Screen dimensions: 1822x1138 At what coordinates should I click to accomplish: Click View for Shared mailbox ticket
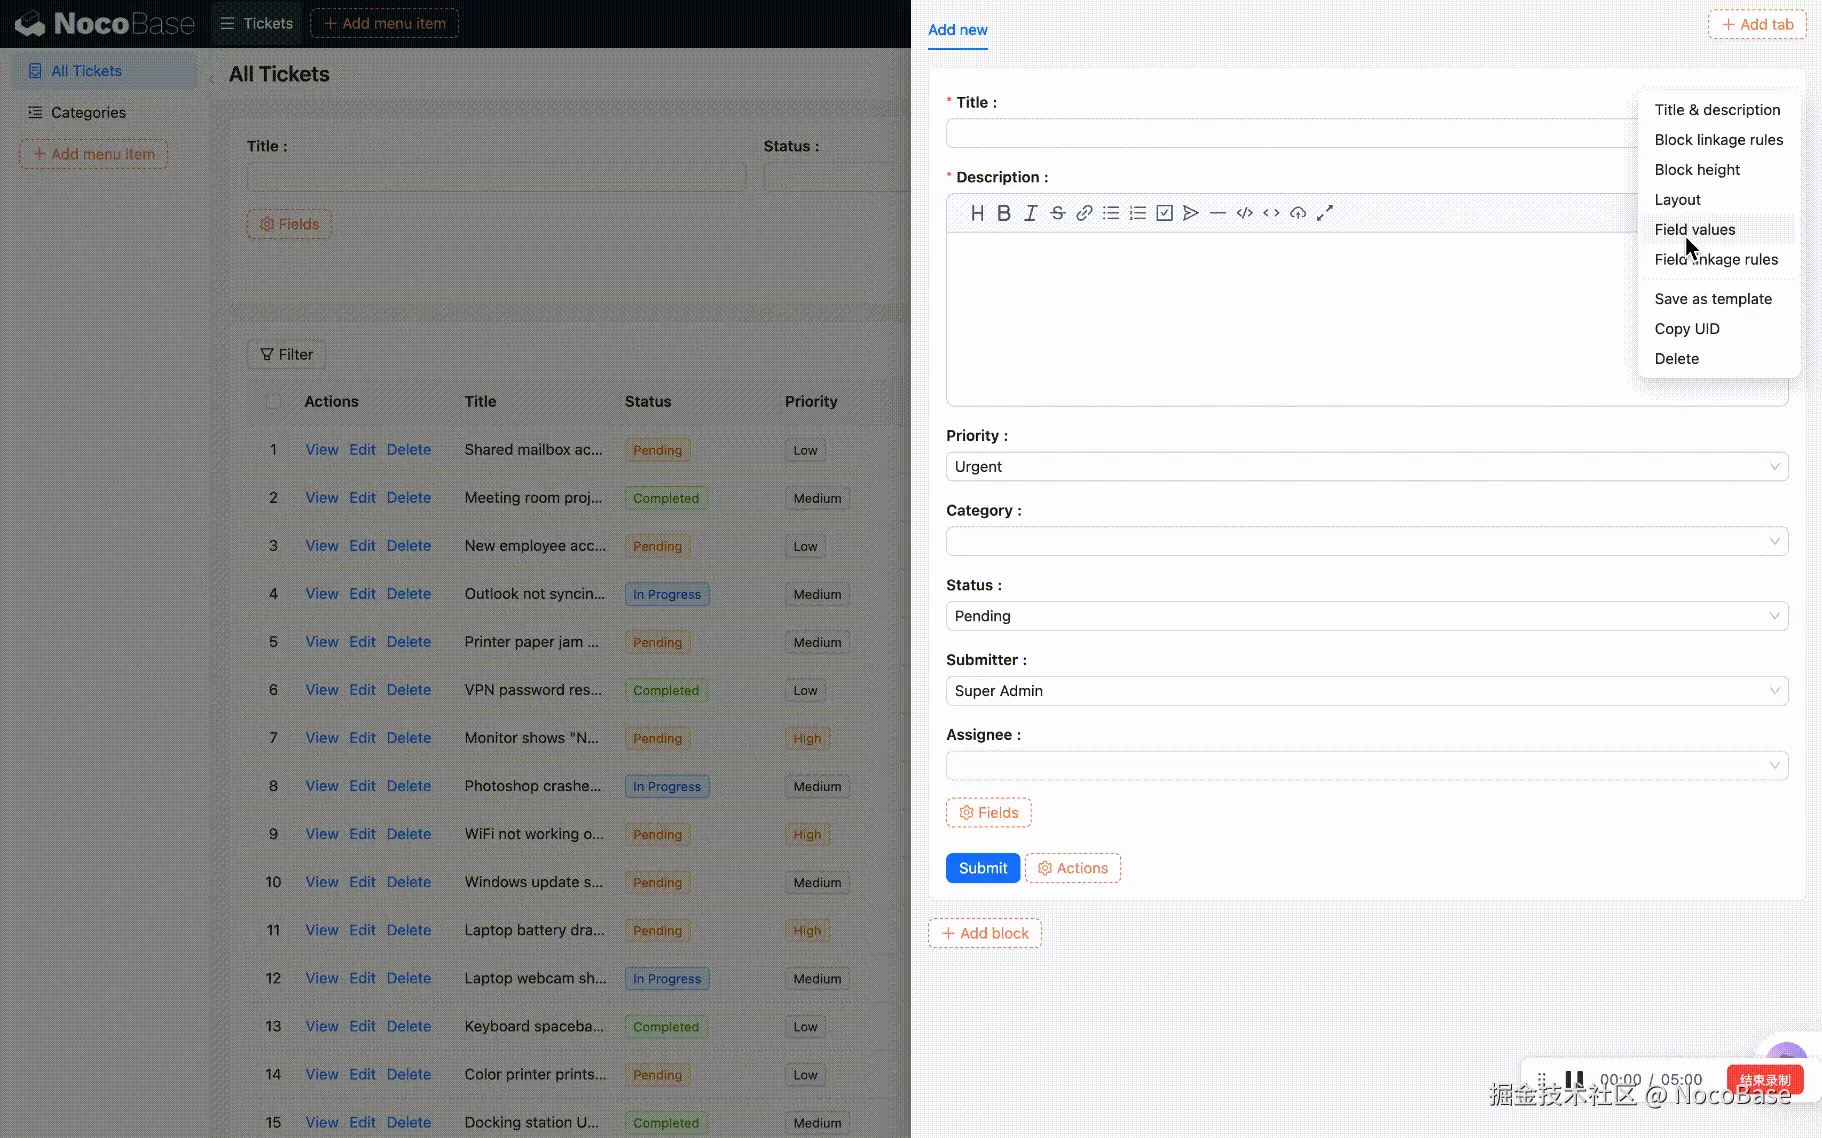pyautogui.click(x=321, y=450)
